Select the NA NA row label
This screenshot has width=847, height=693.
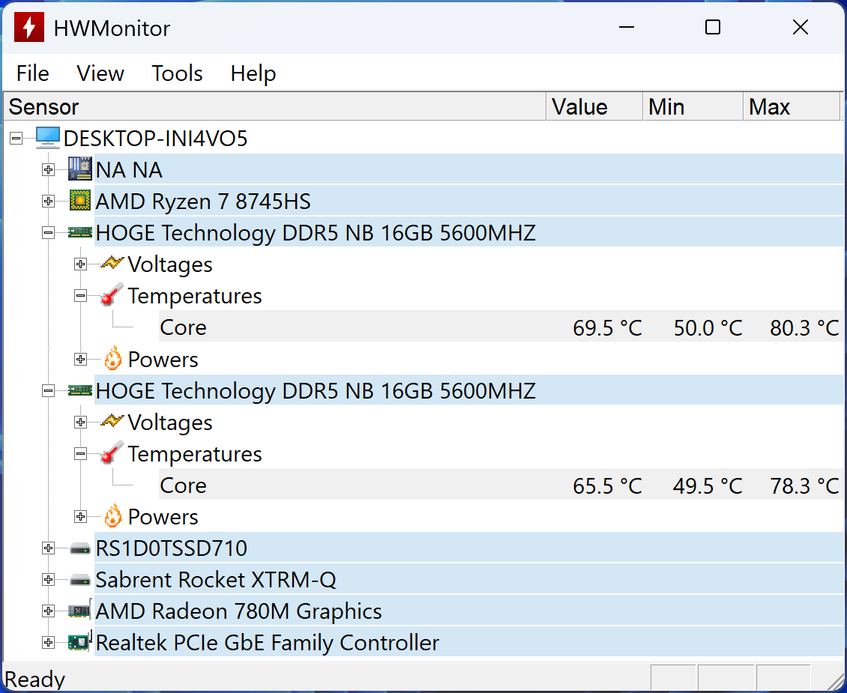129,170
